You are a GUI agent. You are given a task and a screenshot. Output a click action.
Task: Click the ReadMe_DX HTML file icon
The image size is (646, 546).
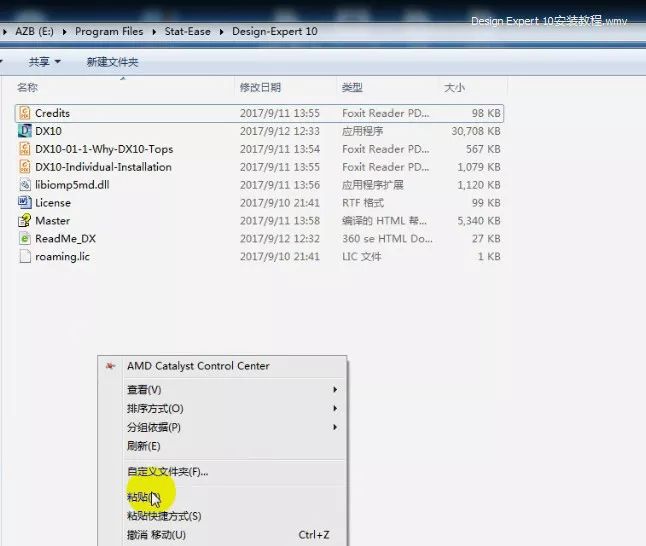(25, 239)
